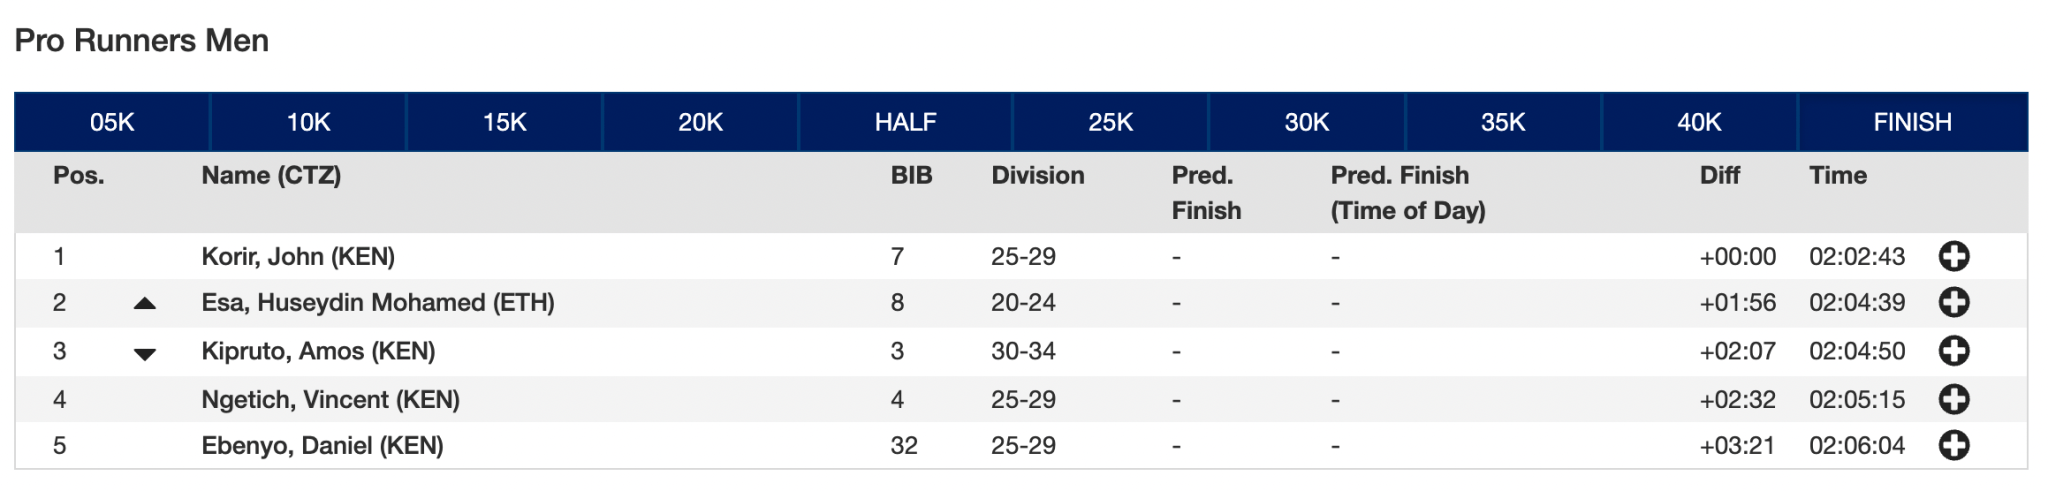The width and height of the screenshot is (2048, 491).
Task: Open the 35K split tab
Action: pyautogui.click(x=1502, y=122)
